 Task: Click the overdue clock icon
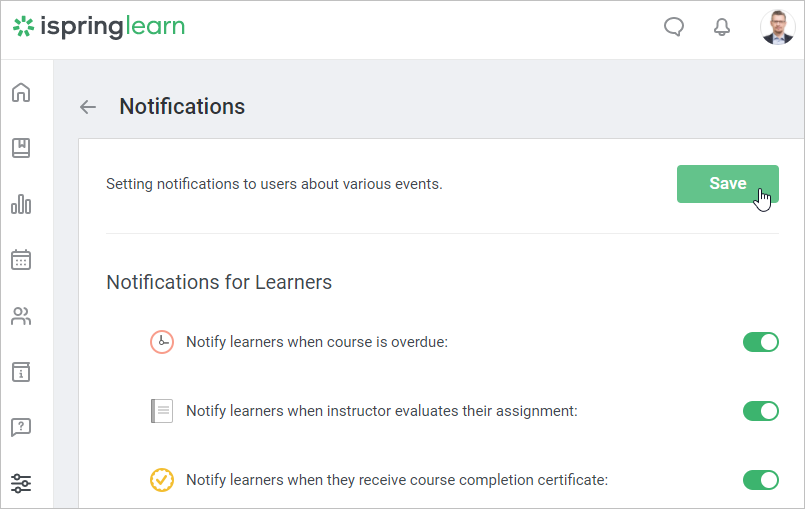[x=161, y=342]
